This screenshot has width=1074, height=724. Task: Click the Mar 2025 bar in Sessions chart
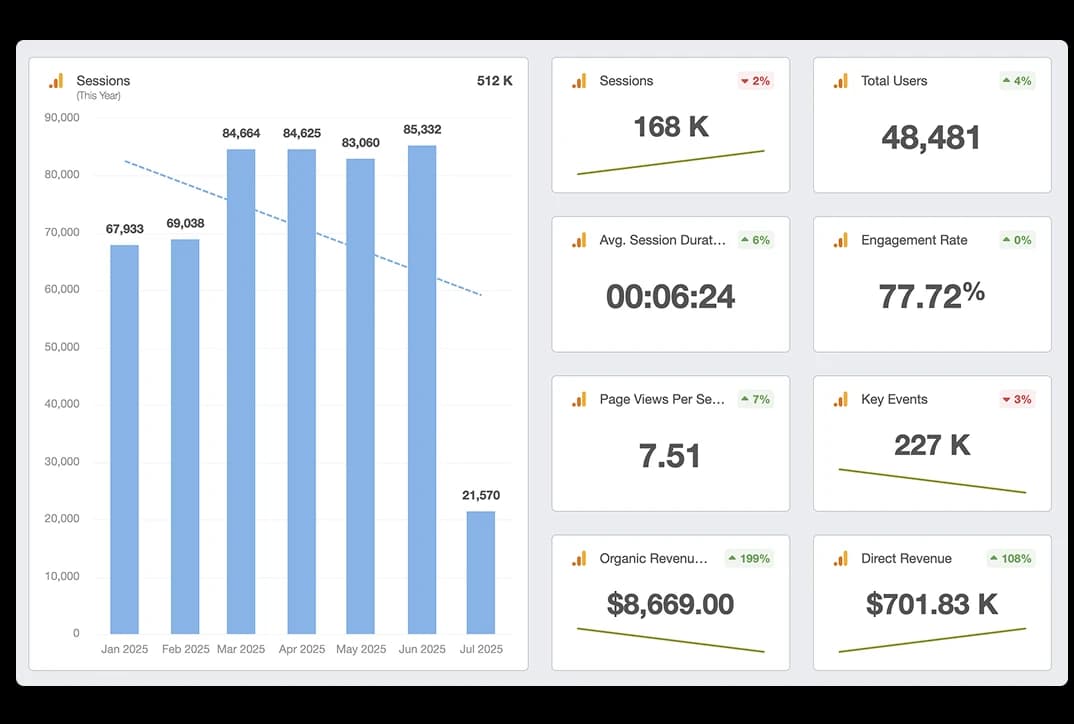[x=241, y=390]
